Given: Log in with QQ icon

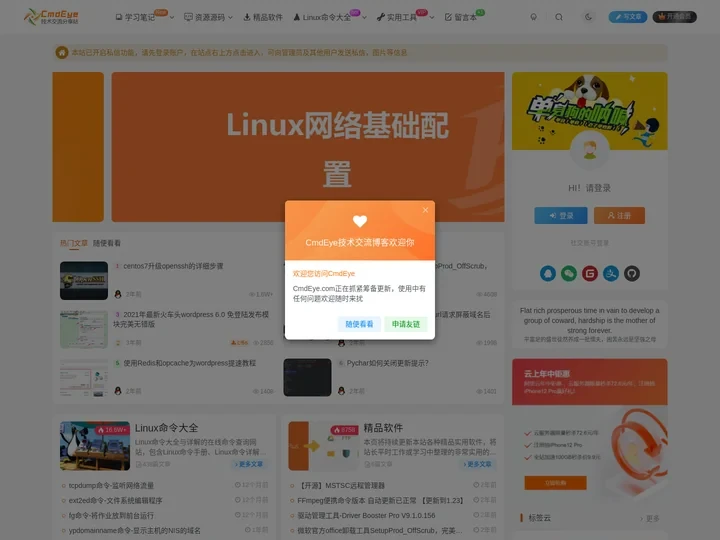Looking at the screenshot, I should coord(548,274).
